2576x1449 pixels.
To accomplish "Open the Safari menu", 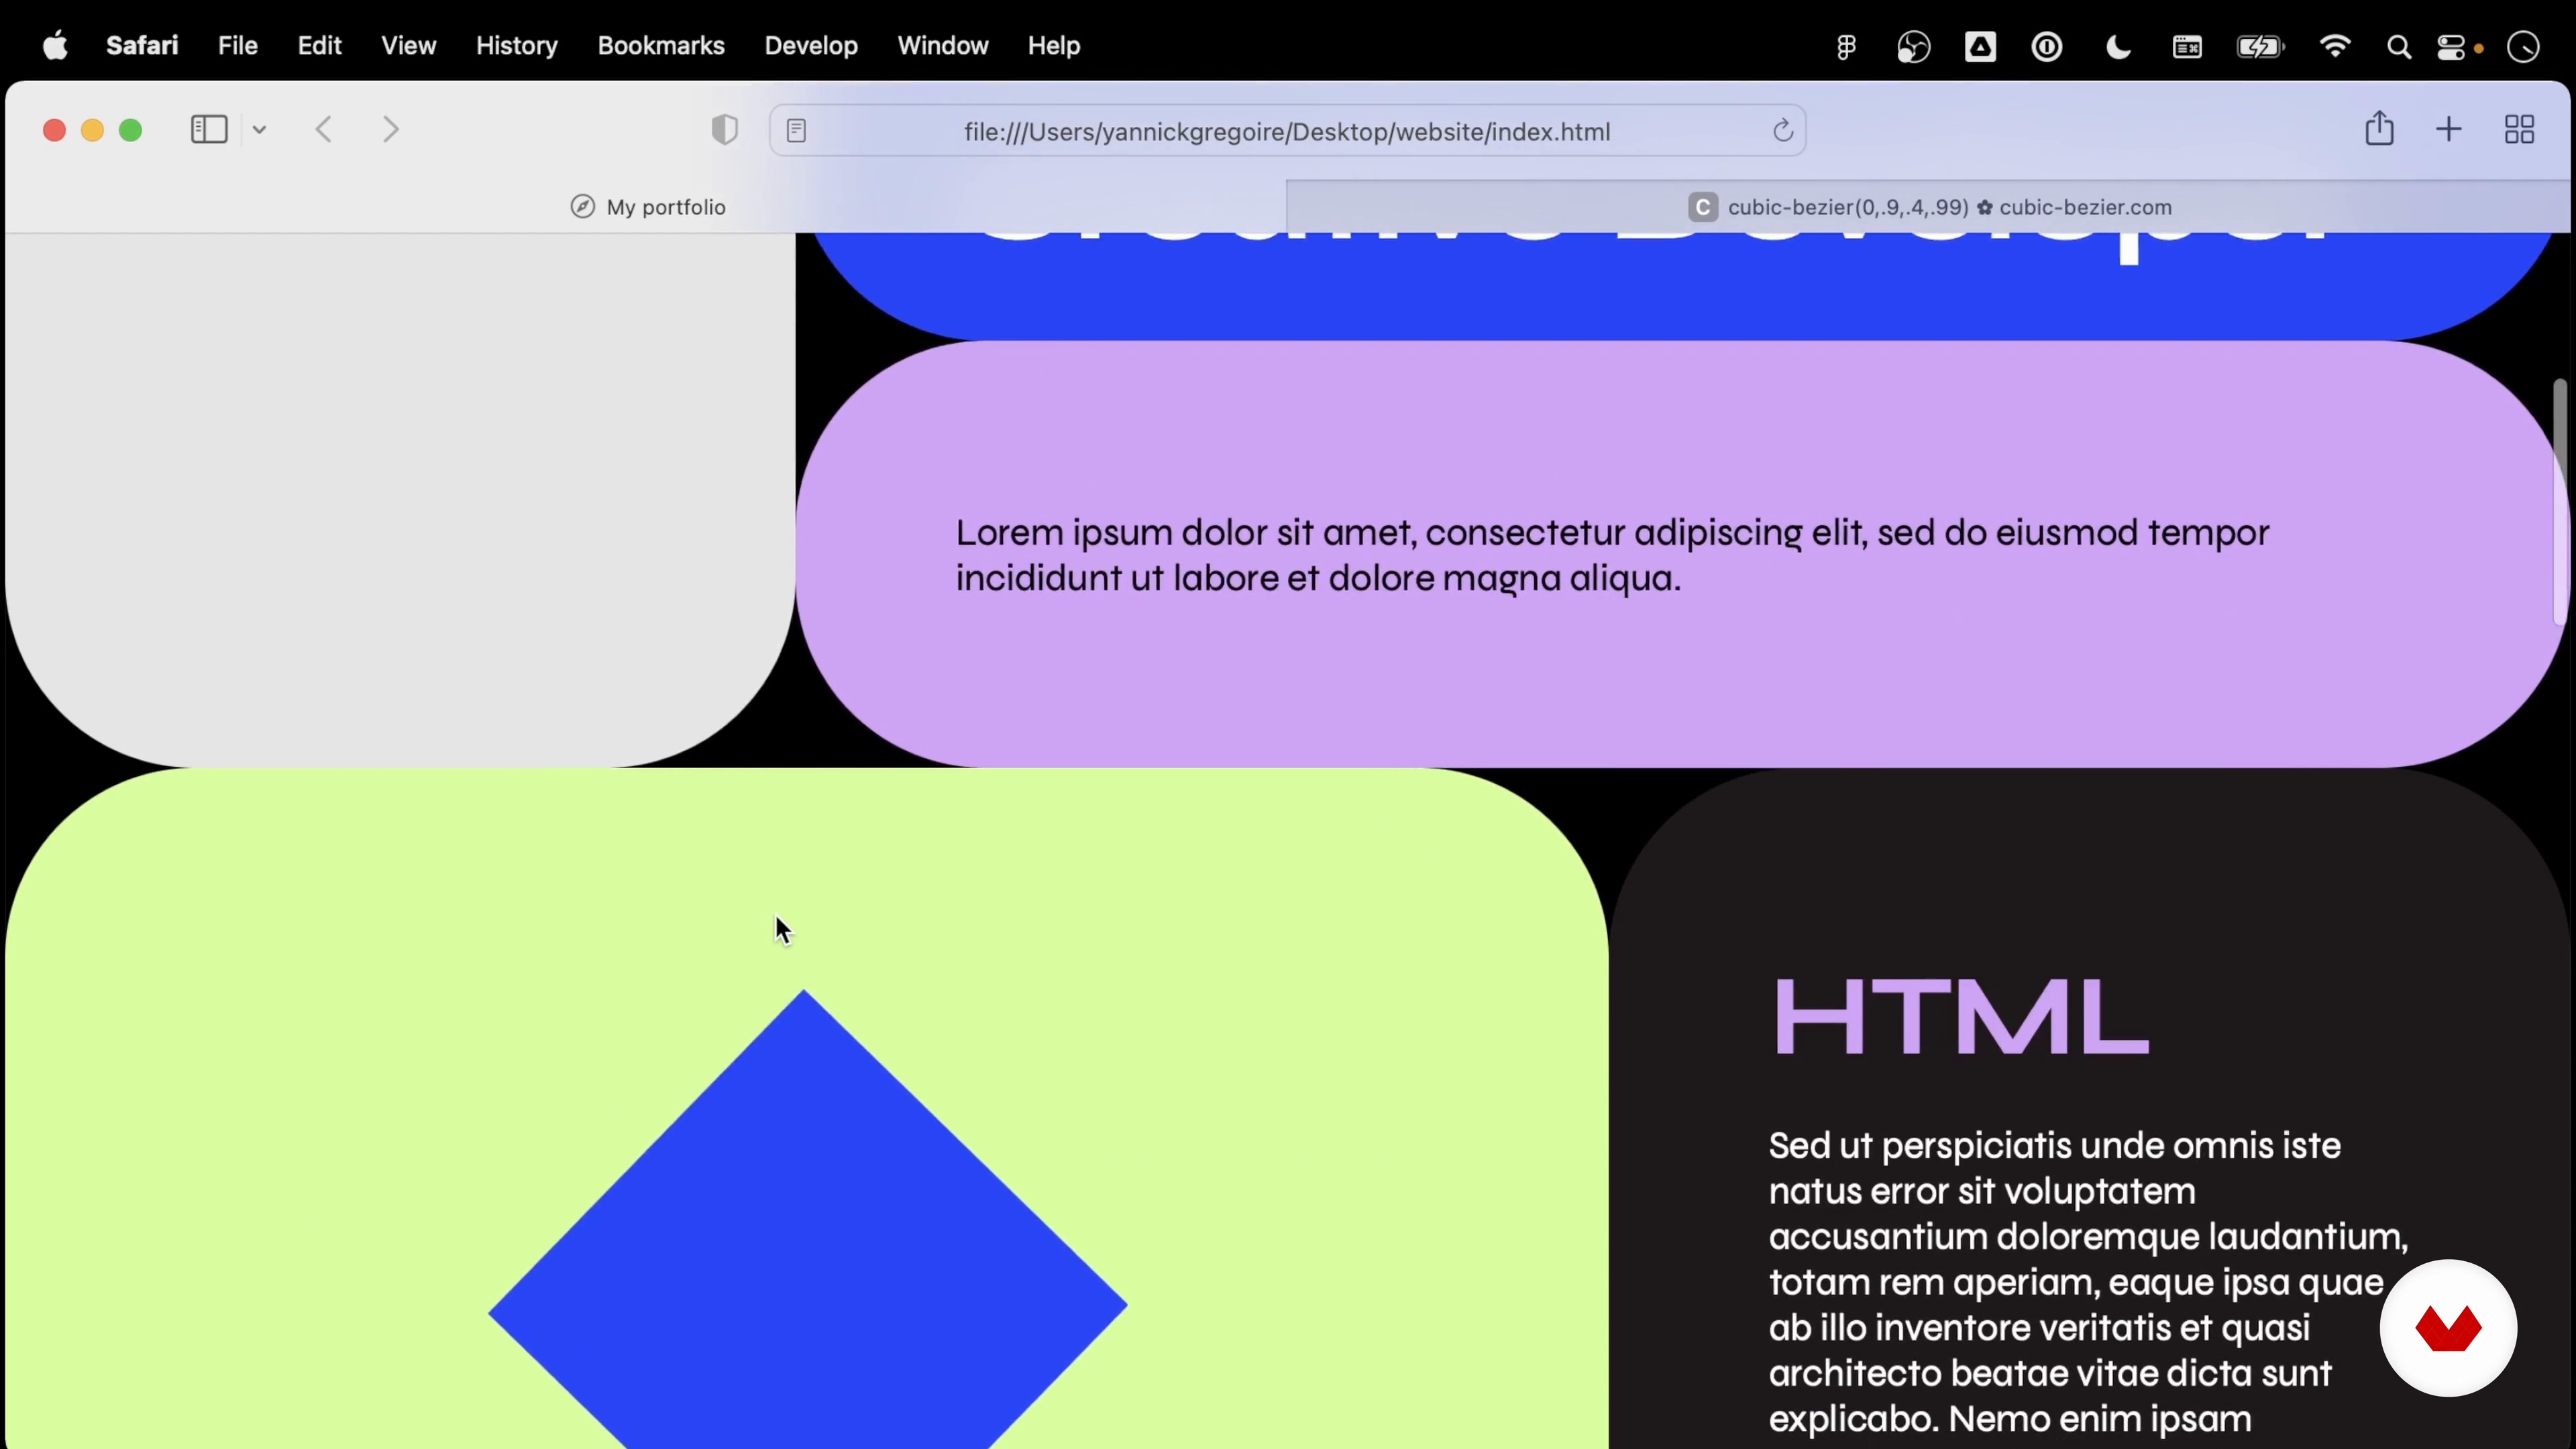I will [x=142, y=46].
